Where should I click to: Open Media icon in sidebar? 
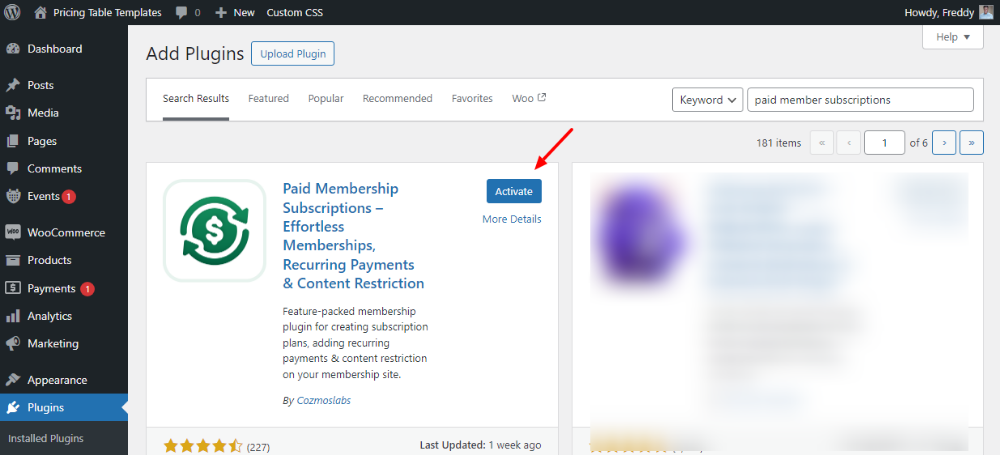point(13,113)
